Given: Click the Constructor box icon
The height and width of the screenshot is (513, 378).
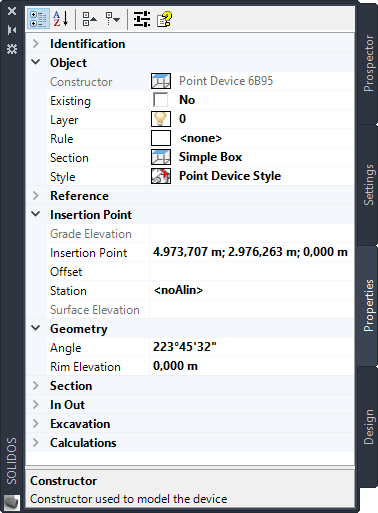Looking at the screenshot, I should (x=161, y=81).
